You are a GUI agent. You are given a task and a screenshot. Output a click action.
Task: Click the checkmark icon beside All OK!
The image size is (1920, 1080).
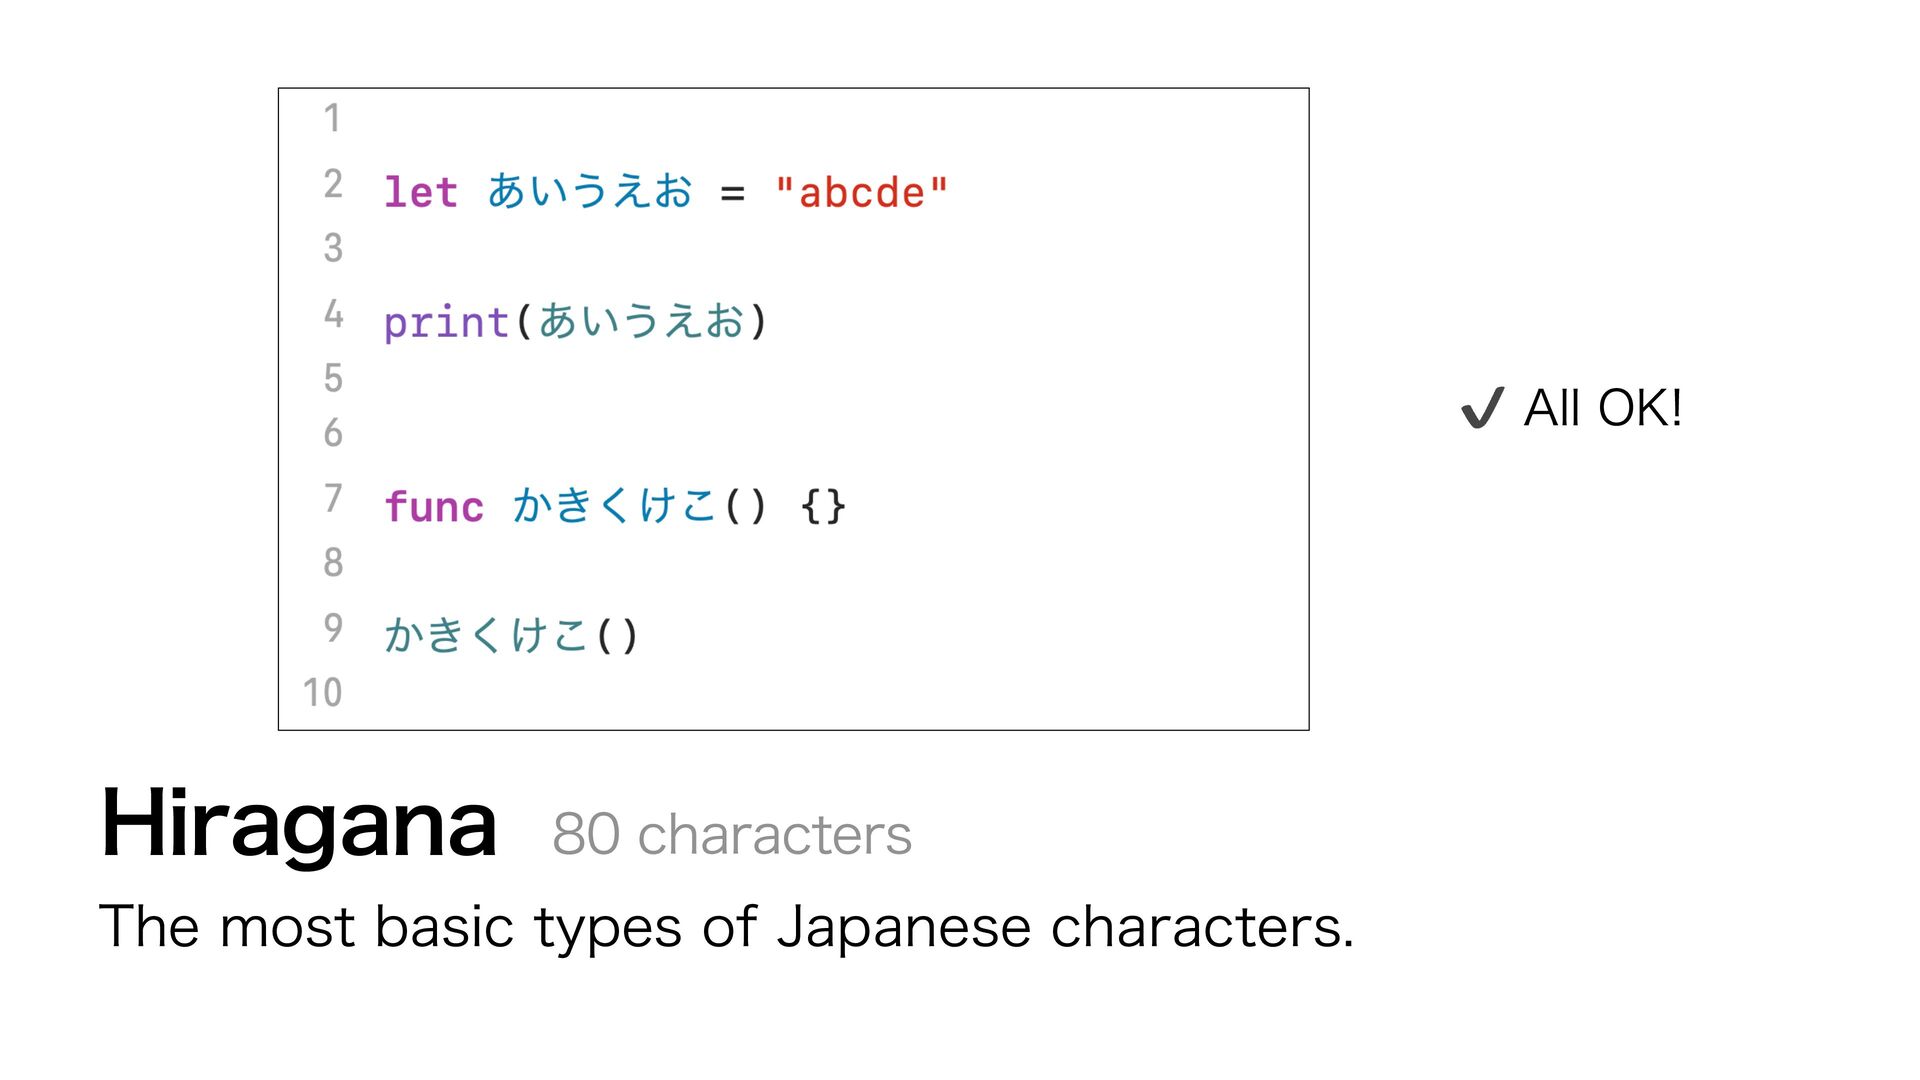1482,408
